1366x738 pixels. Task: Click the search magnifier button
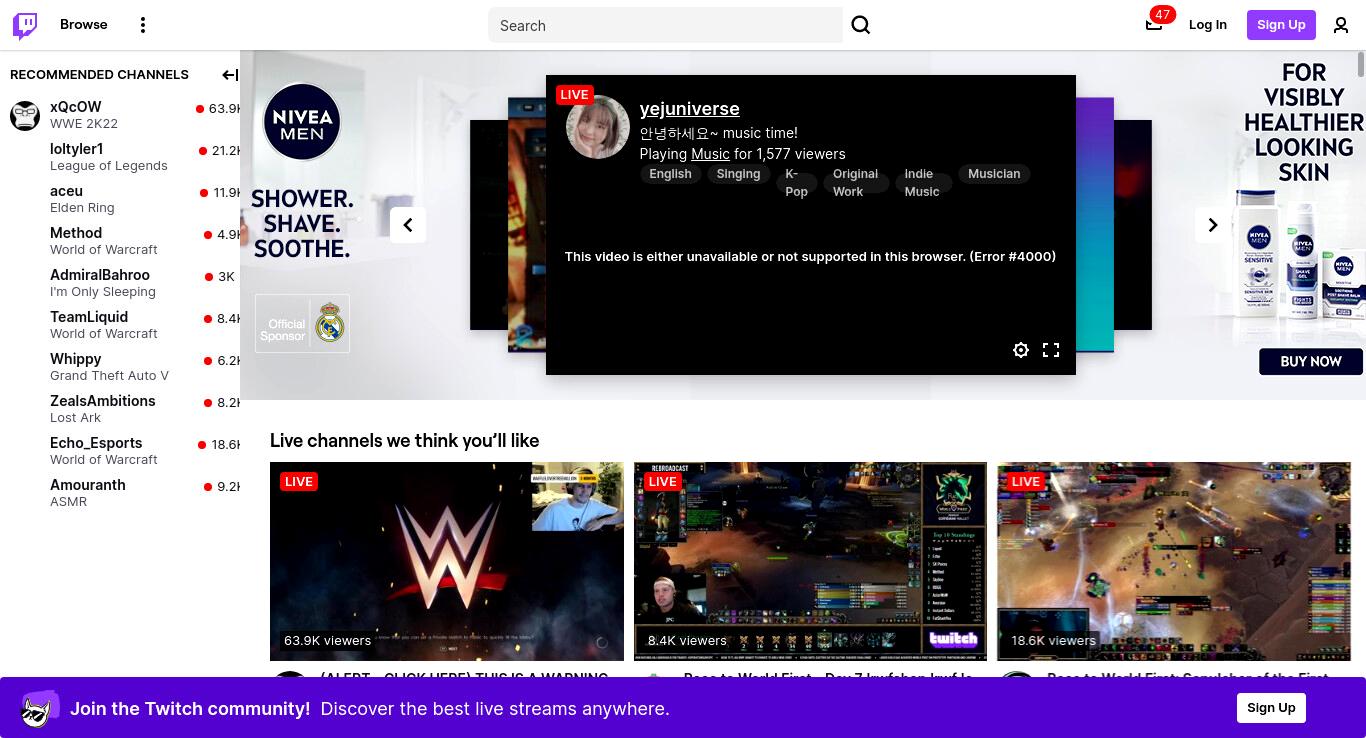[861, 25]
